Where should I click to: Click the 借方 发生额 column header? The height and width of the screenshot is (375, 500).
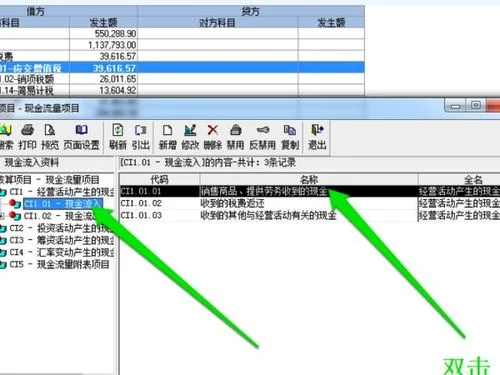103,22
